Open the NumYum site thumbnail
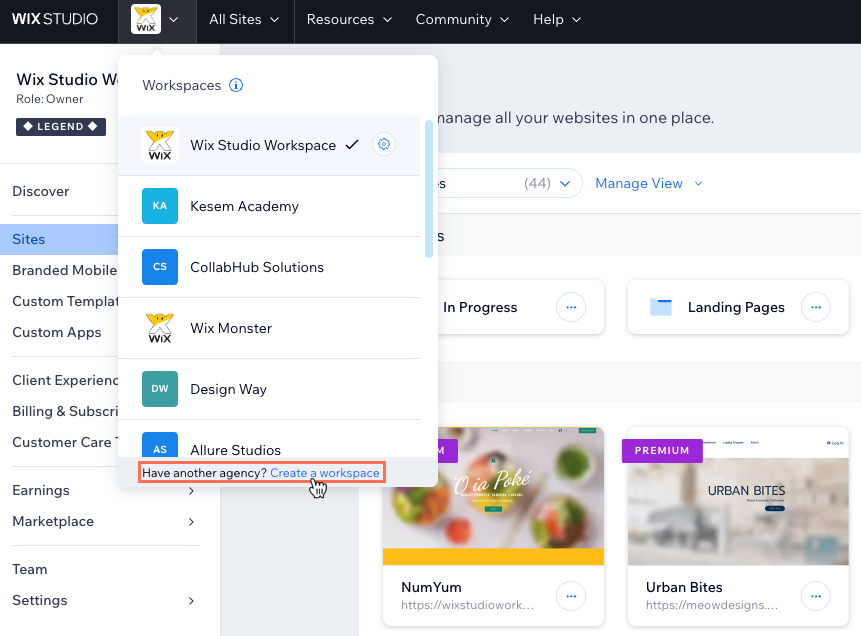This screenshot has height=636, width=861. [x=493, y=496]
